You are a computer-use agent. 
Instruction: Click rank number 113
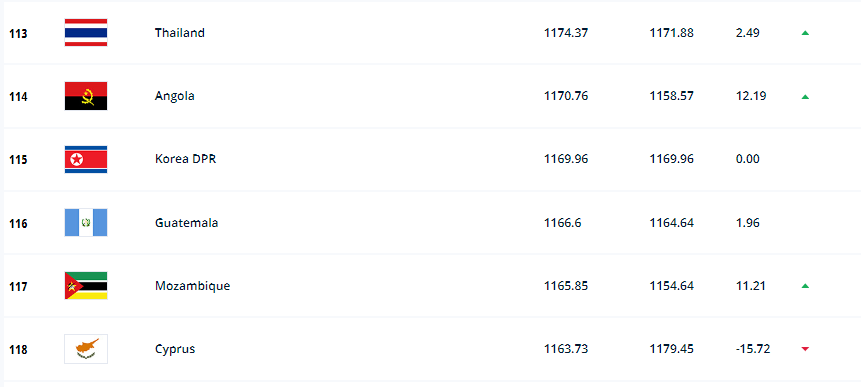[x=18, y=33]
